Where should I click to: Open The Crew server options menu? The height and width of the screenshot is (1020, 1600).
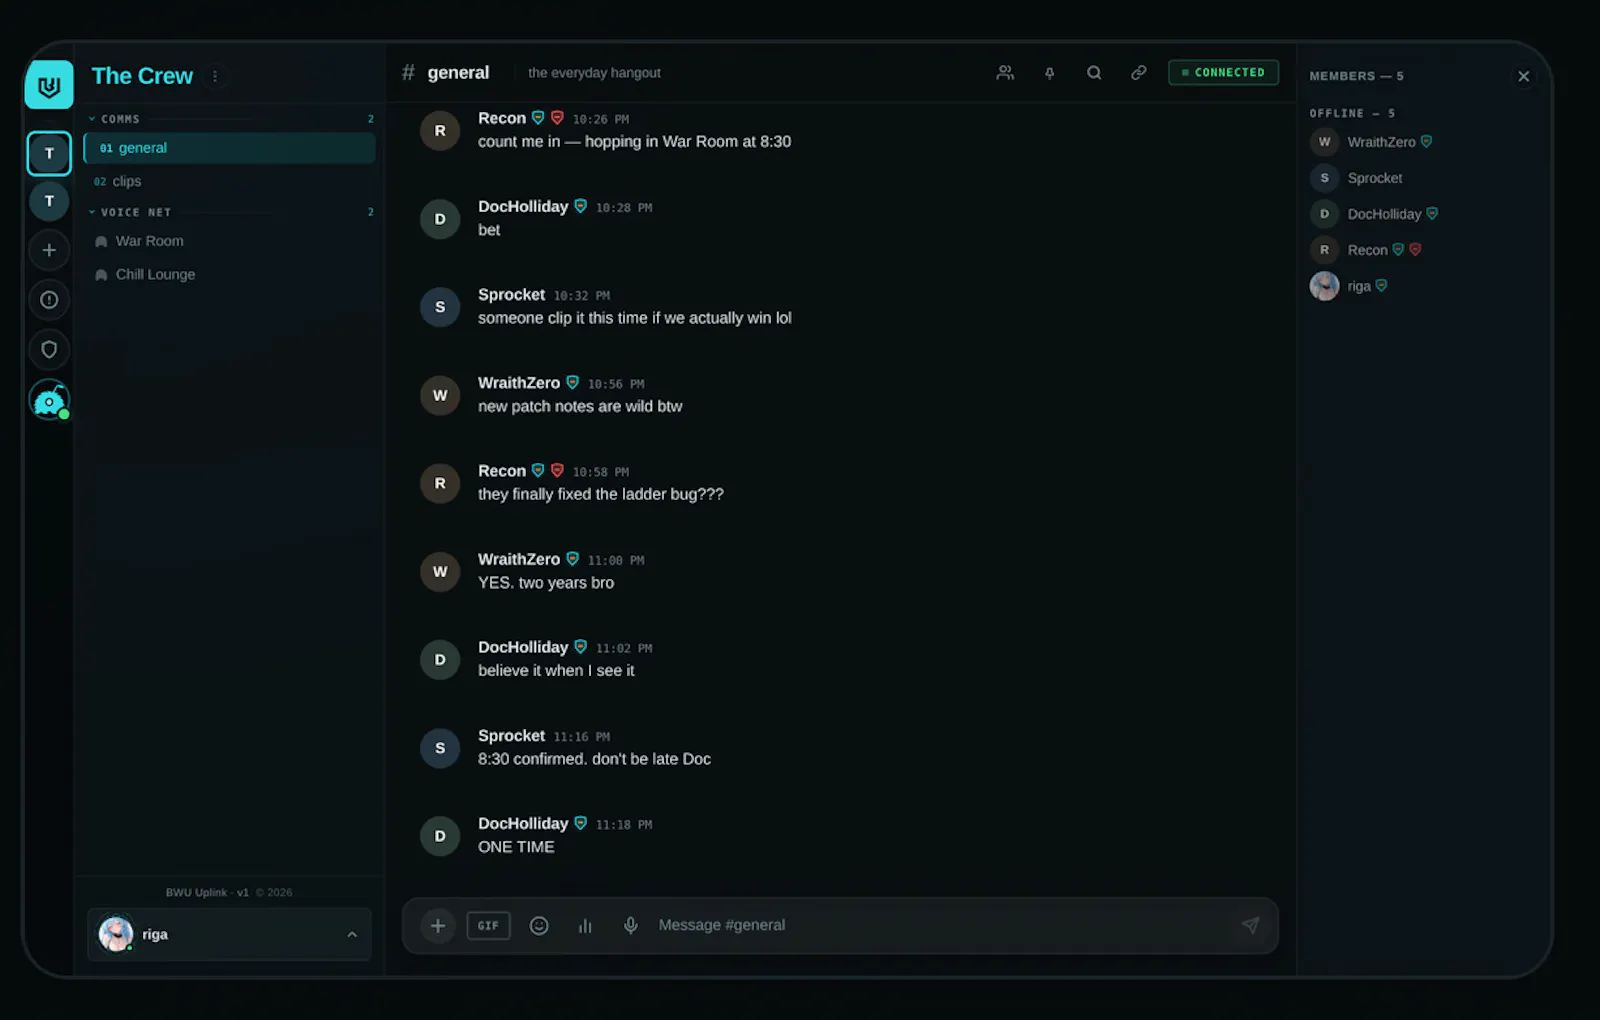(215, 76)
